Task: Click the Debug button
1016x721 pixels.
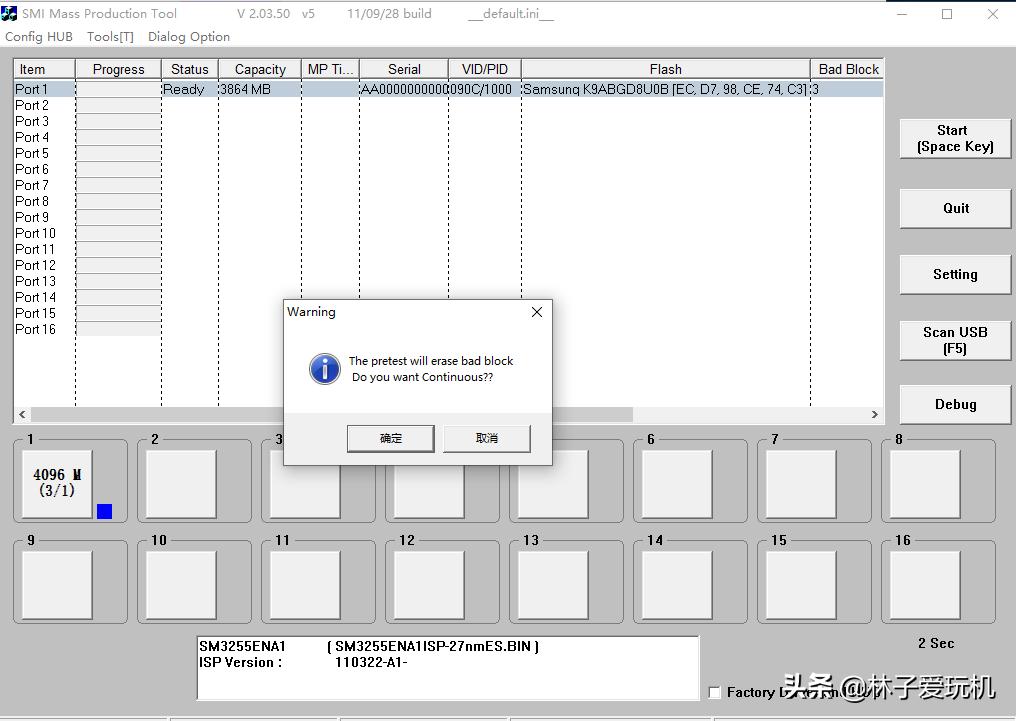Action: [955, 404]
